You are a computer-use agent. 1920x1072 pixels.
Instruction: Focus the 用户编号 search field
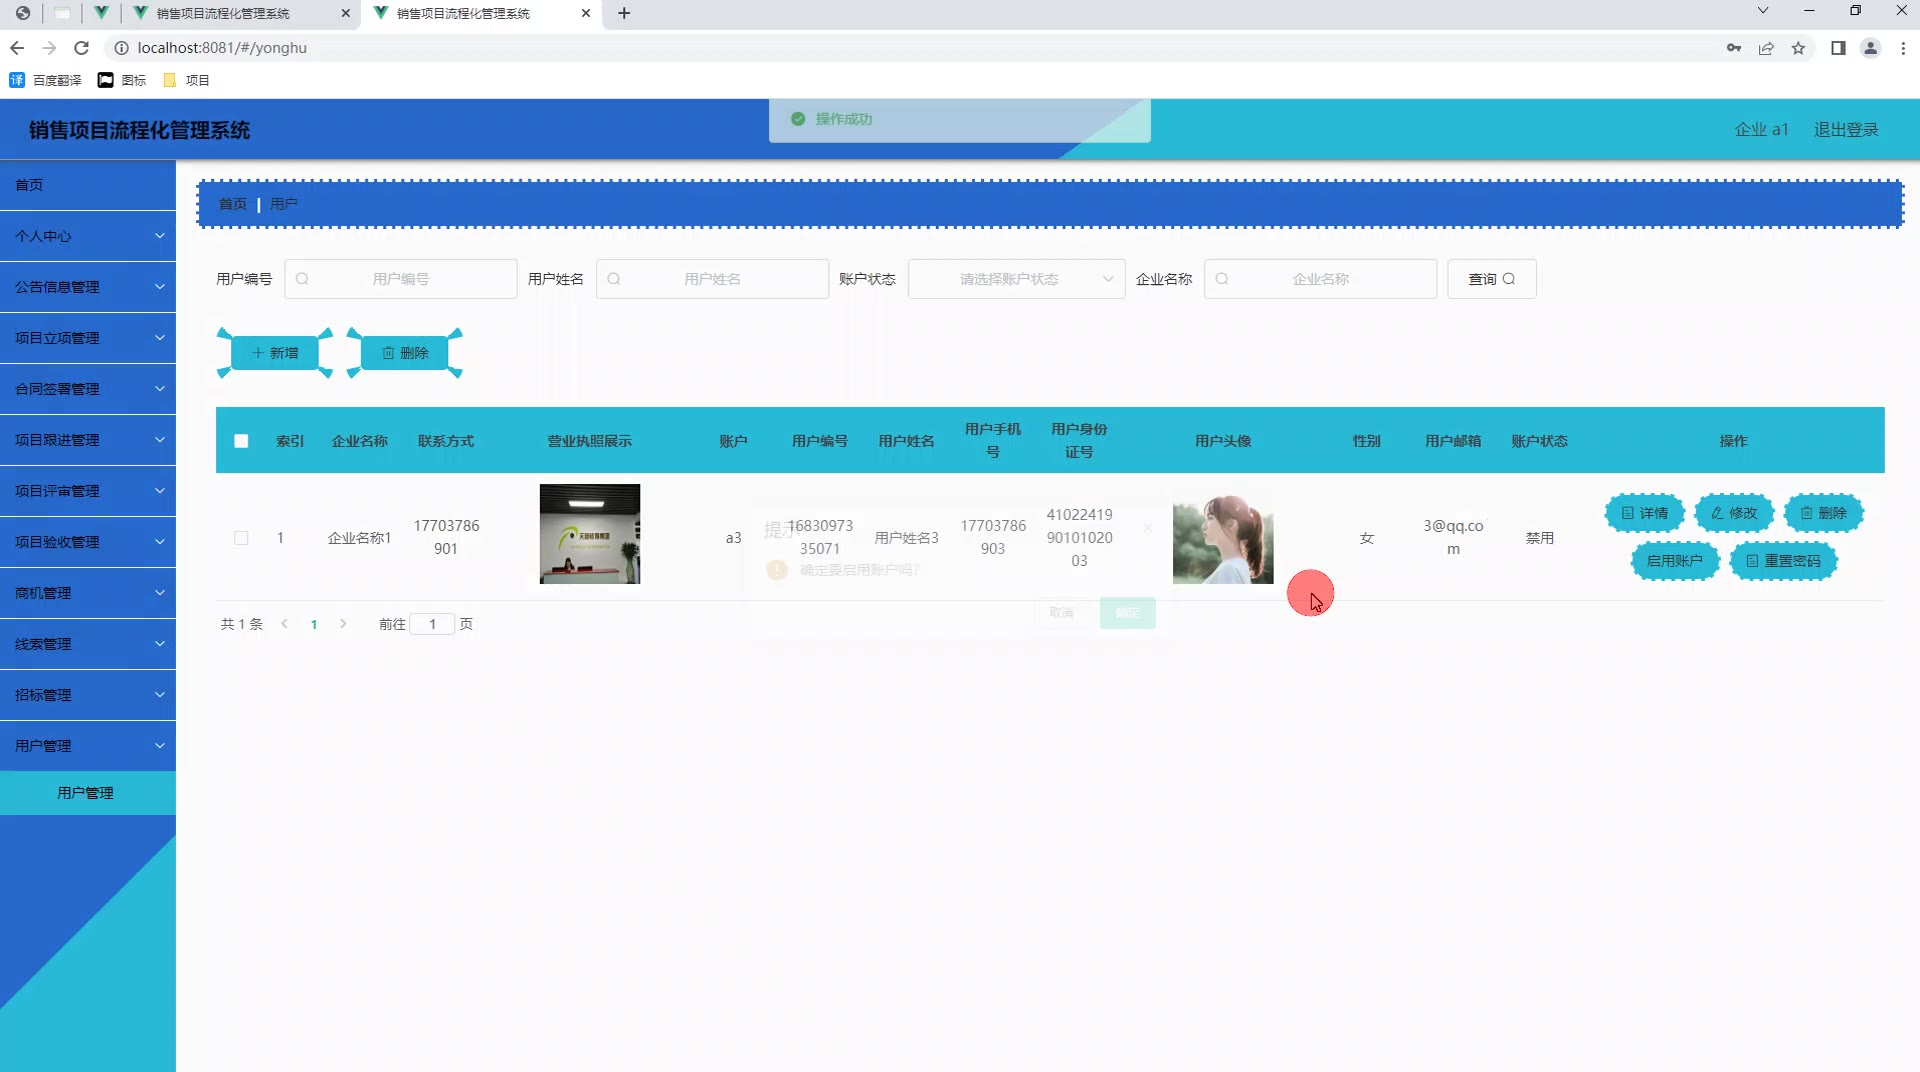[x=401, y=279]
